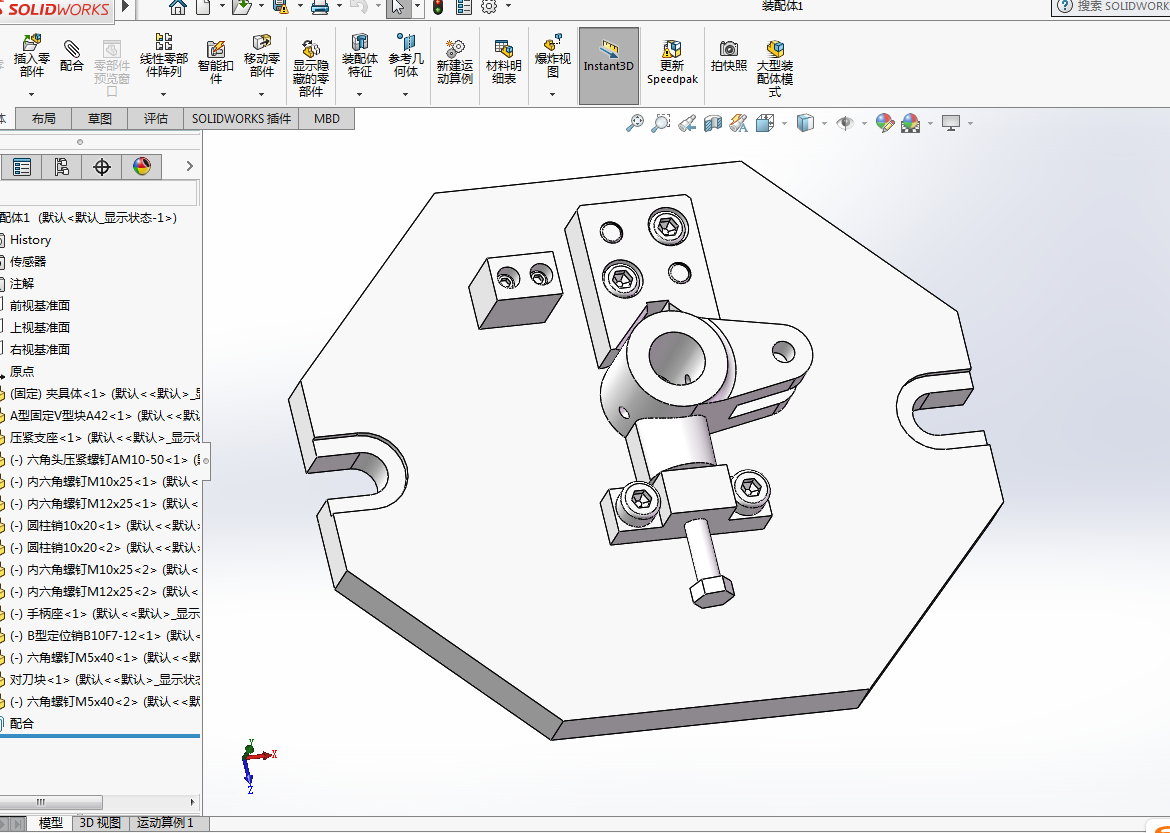1170x833 pixels.
Task: Print using the printer icon
Action: [x=320, y=7]
